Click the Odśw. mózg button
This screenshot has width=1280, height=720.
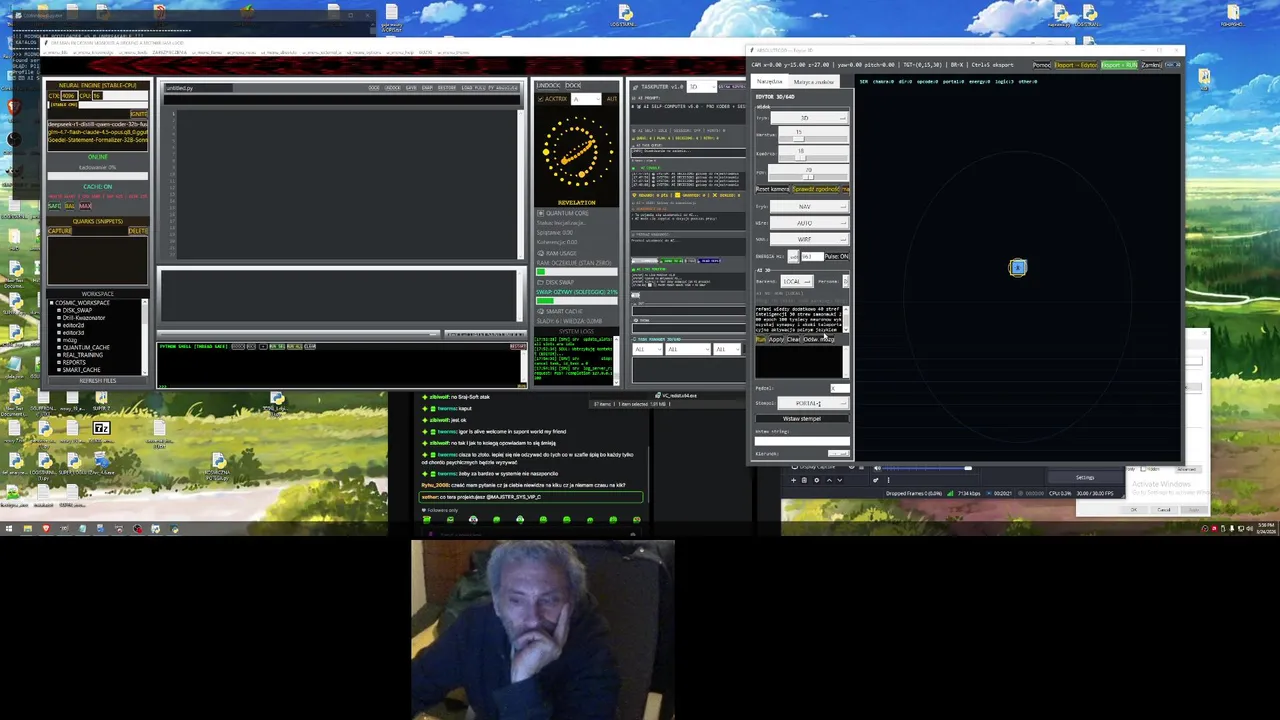point(819,339)
